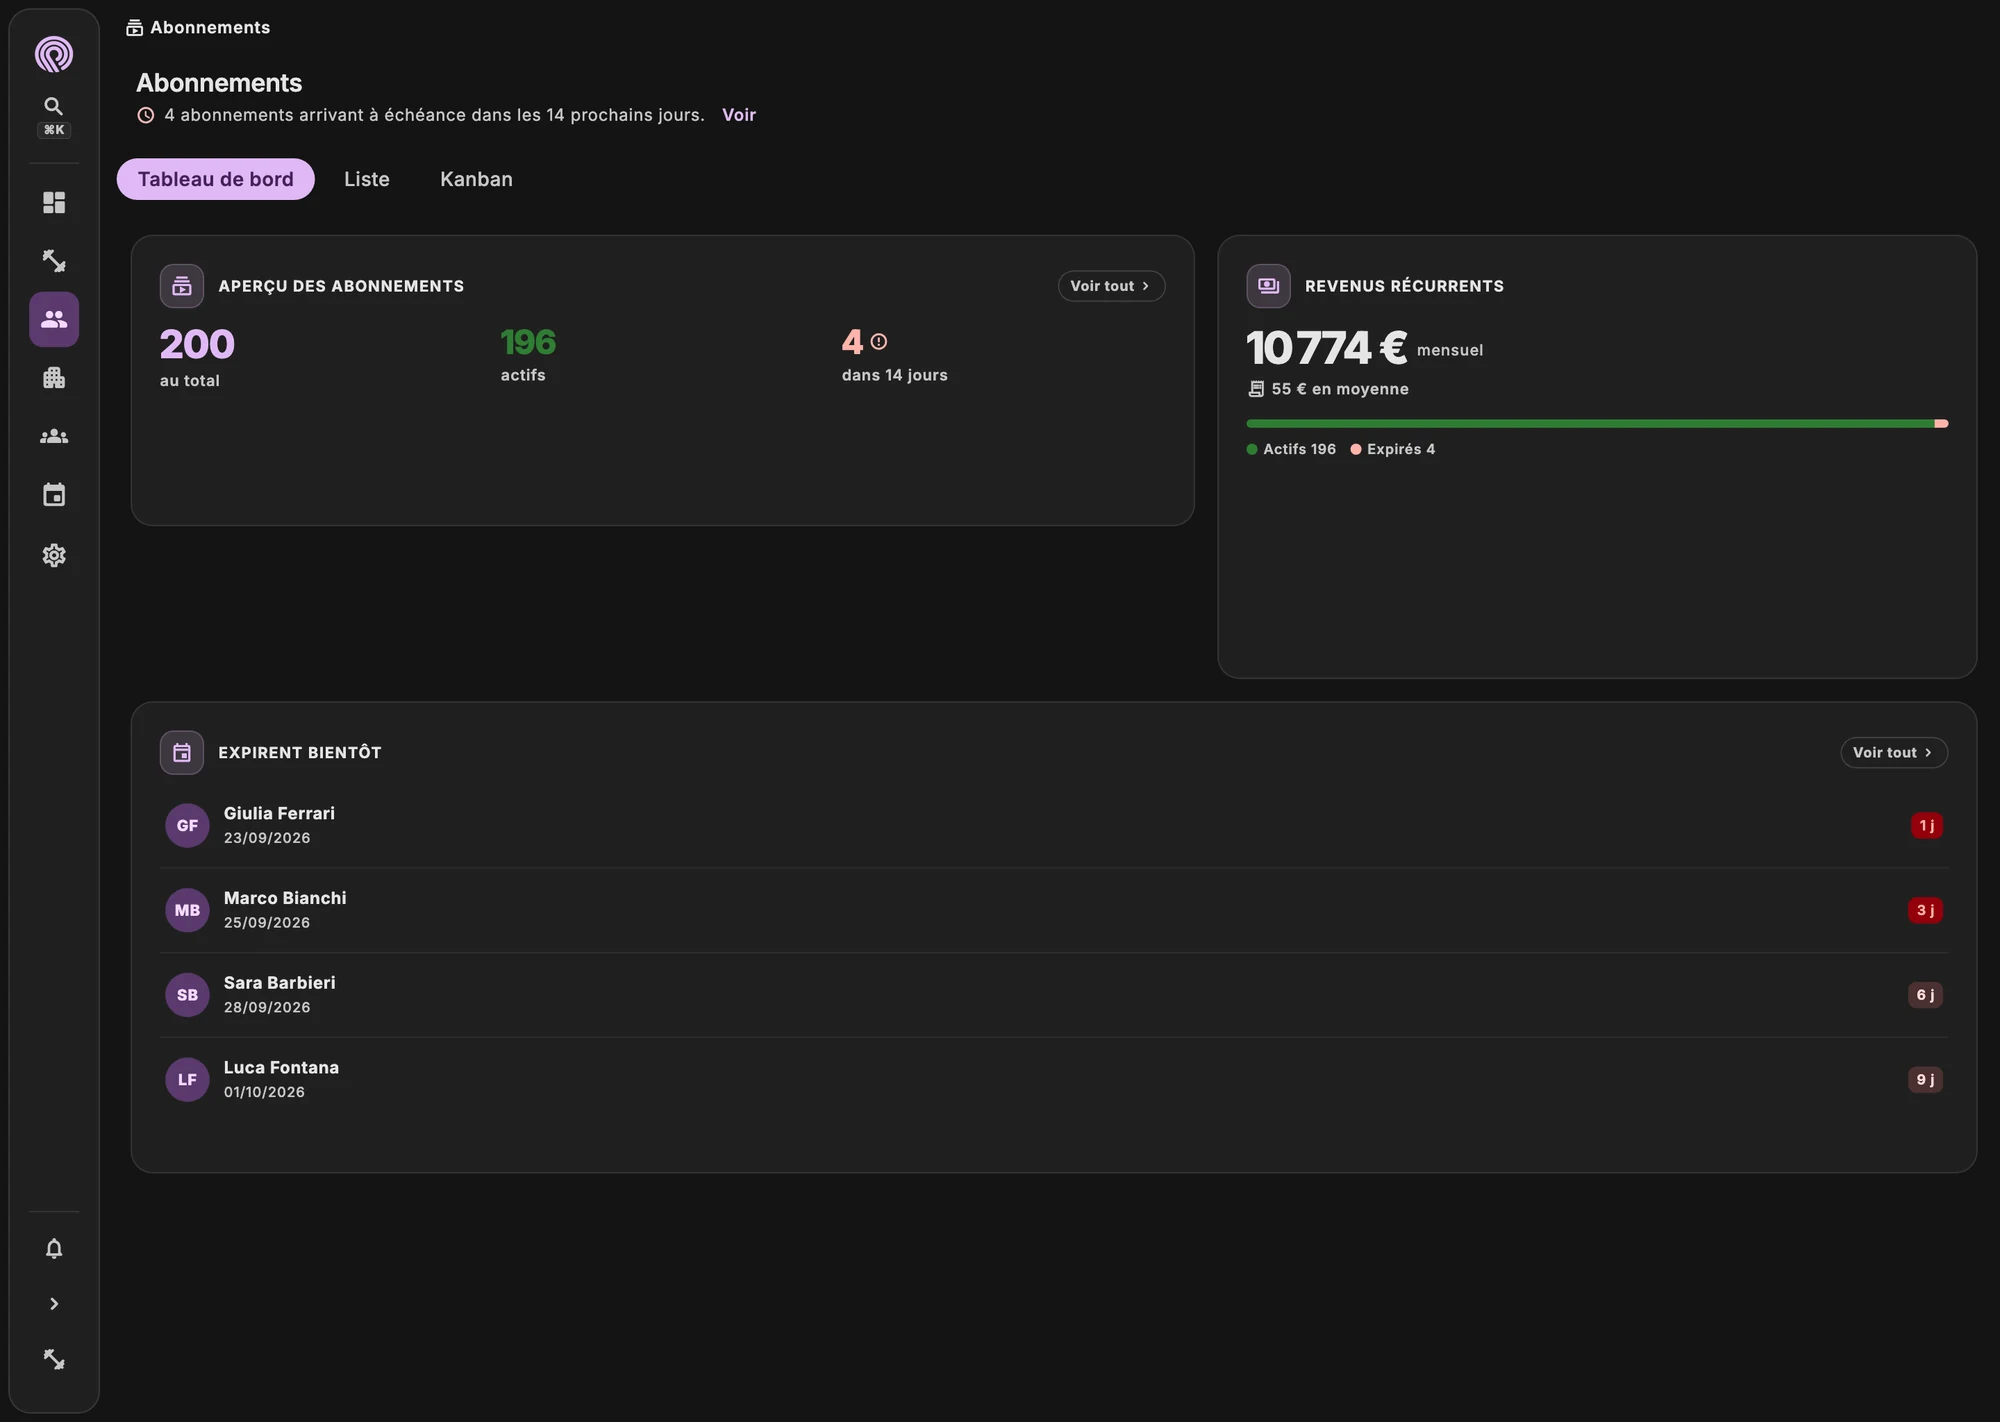Click the active/expired revenue progress bar
Image resolution: width=2000 pixels, height=1422 pixels.
click(1597, 424)
